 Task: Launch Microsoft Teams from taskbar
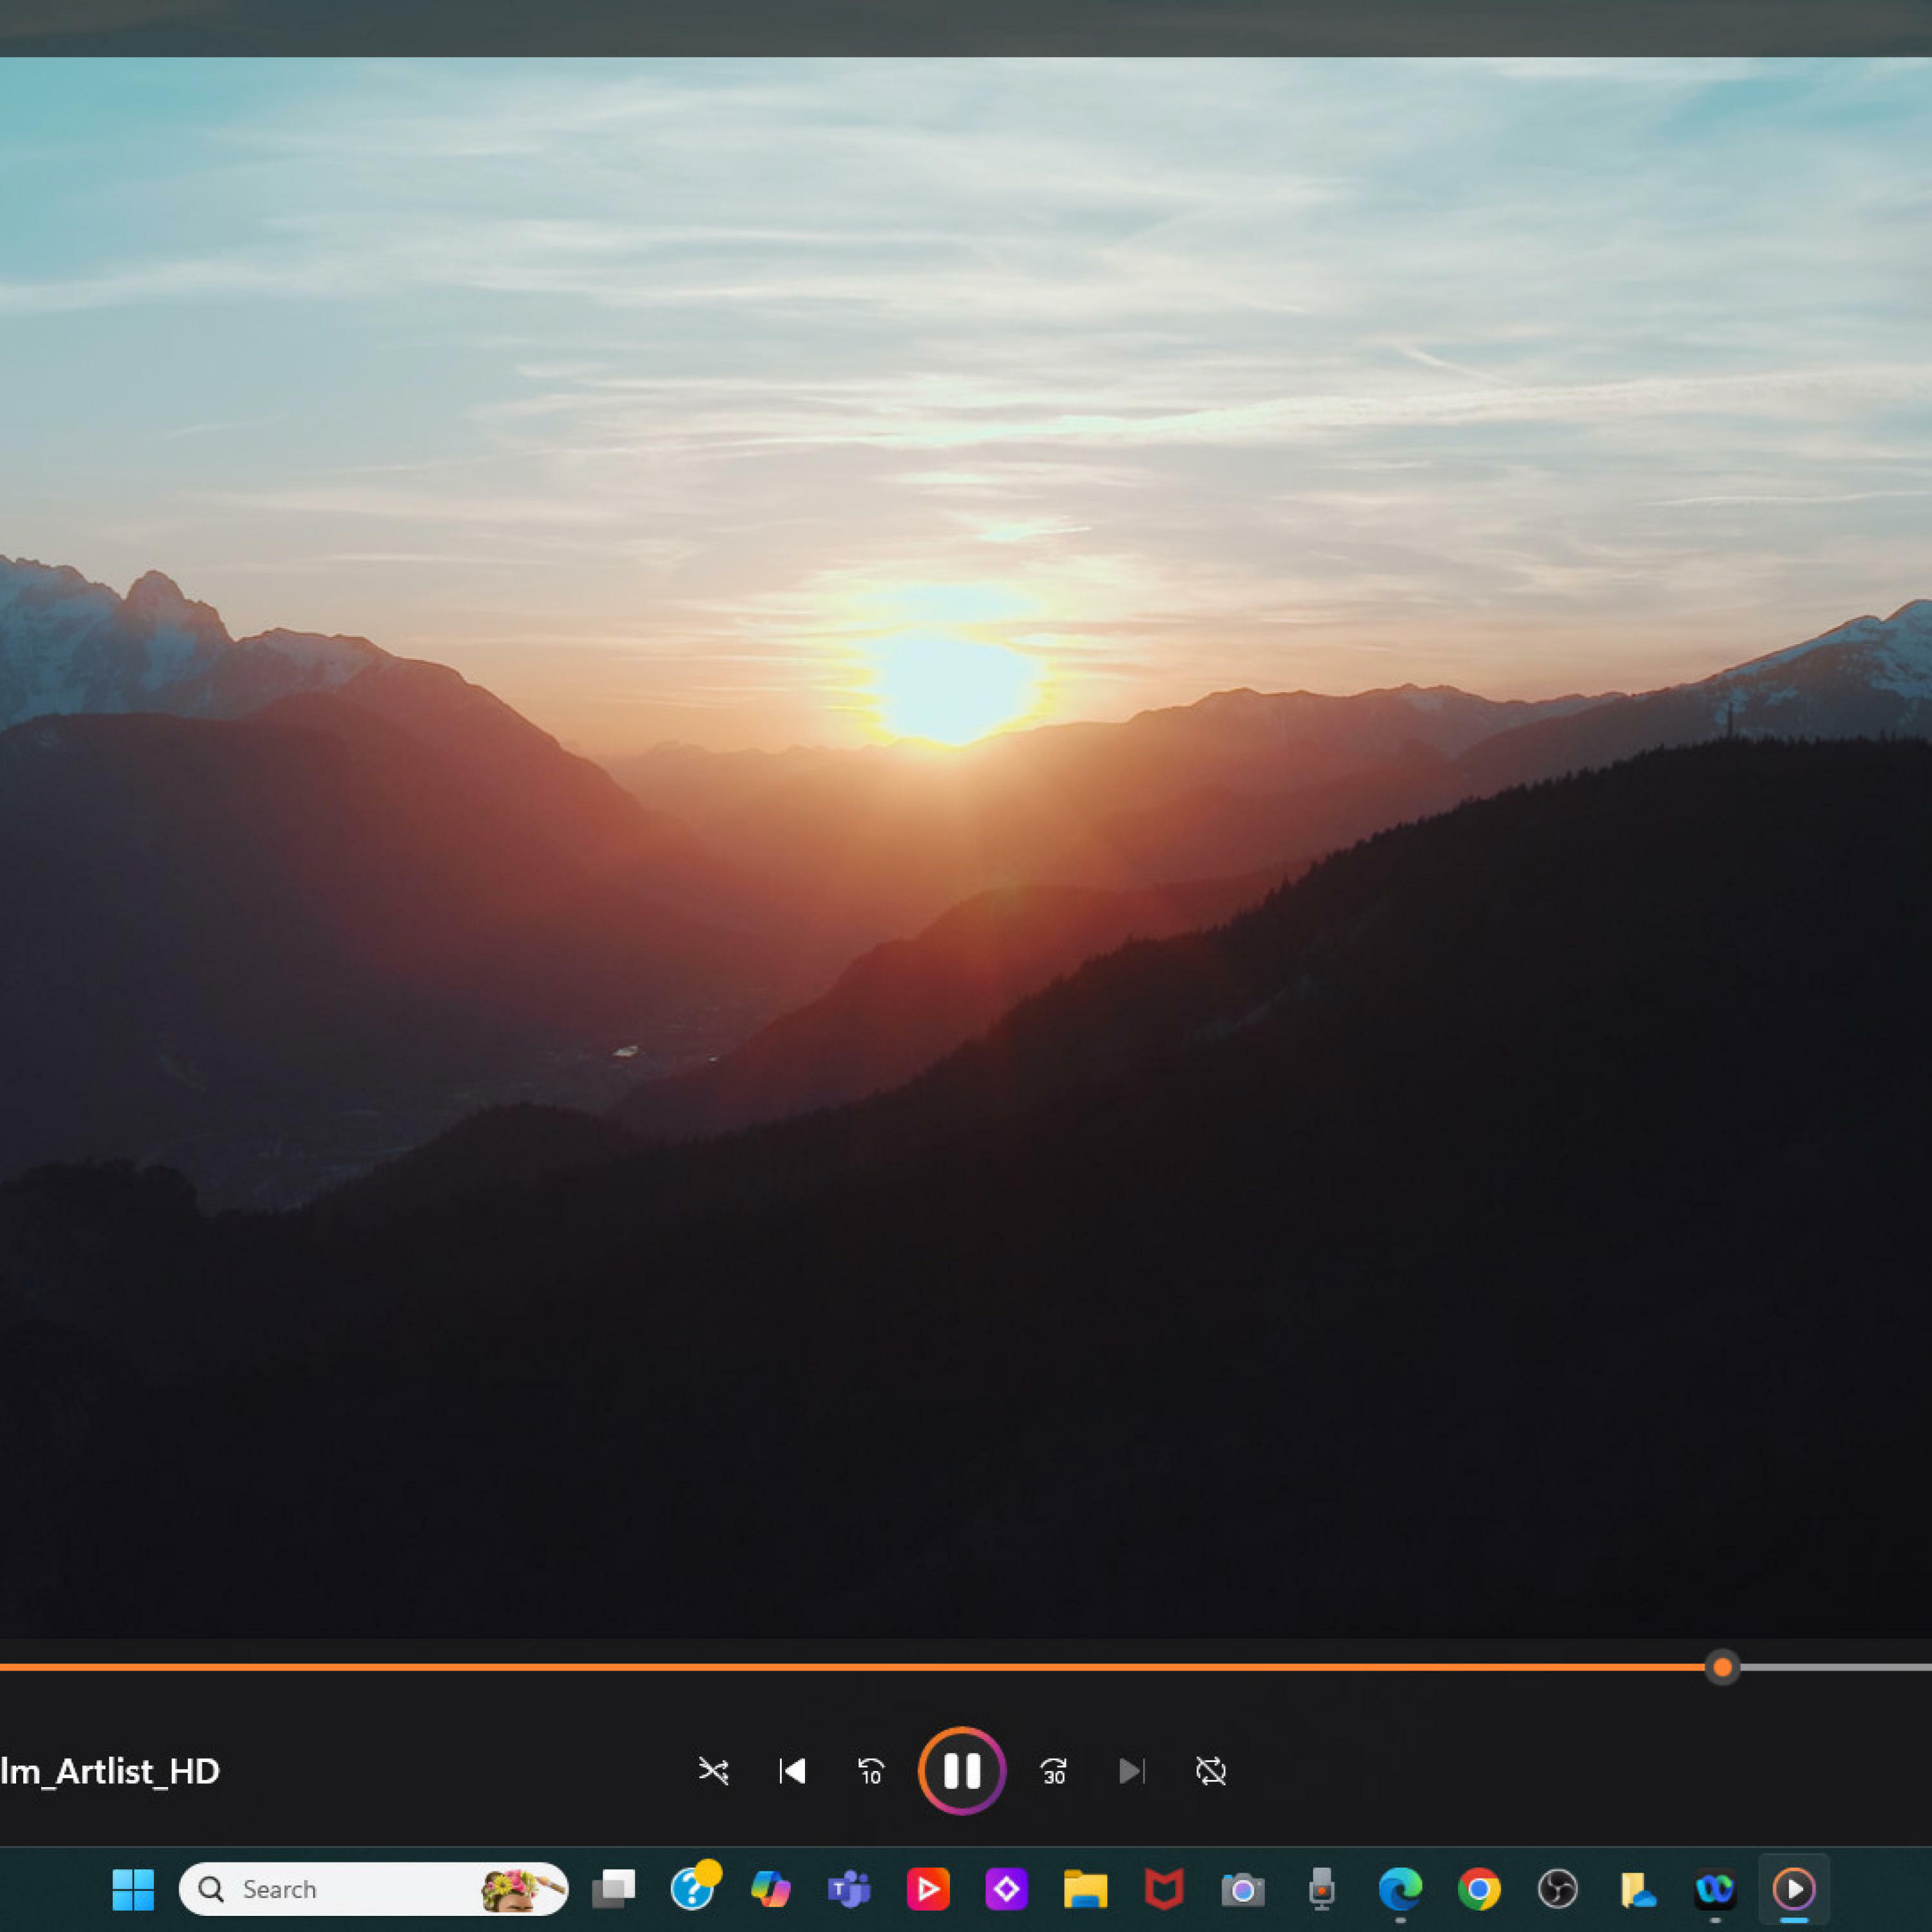849,1889
